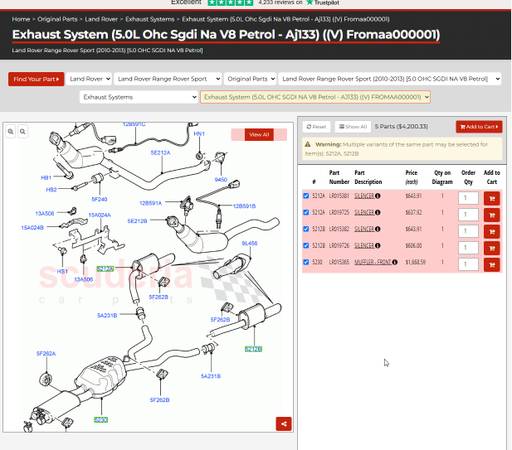
Task: Open highlighted Exhaust System AJ133 diagram dropdown
Action: (x=315, y=97)
